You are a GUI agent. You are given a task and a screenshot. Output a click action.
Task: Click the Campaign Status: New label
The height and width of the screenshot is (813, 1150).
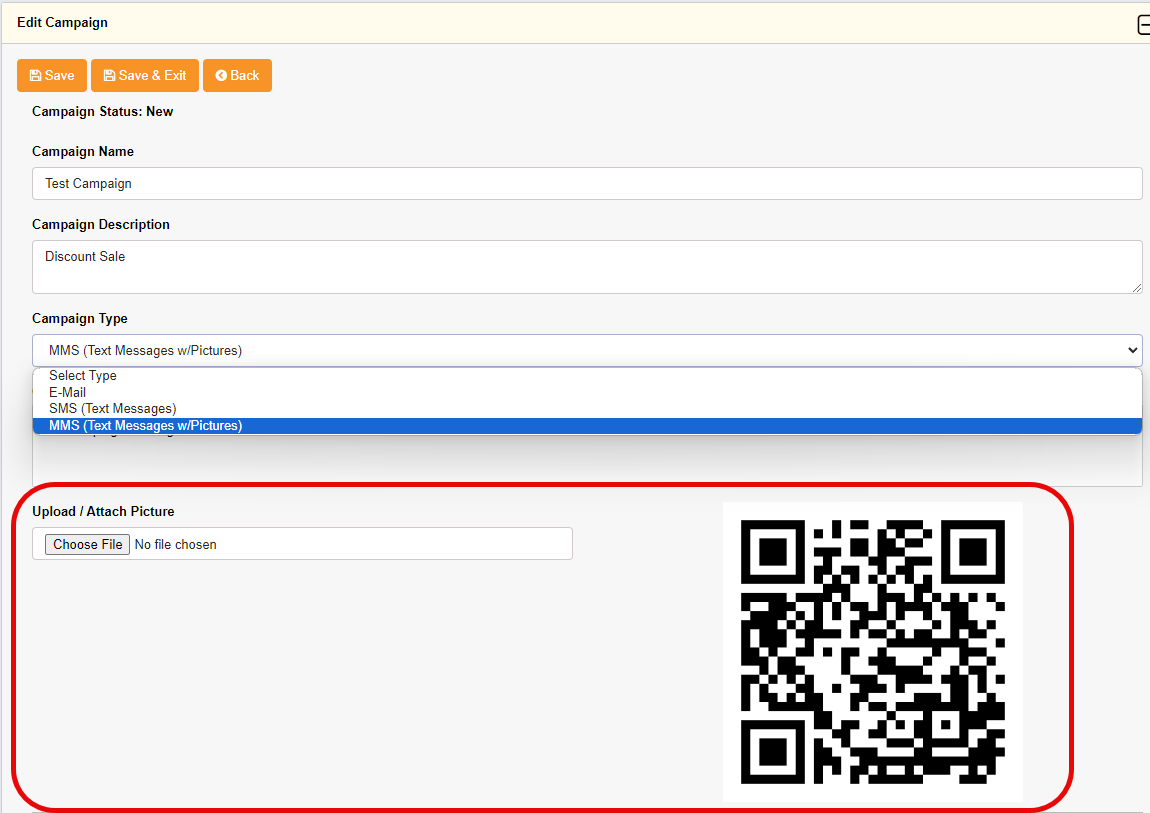coord(102,111)
